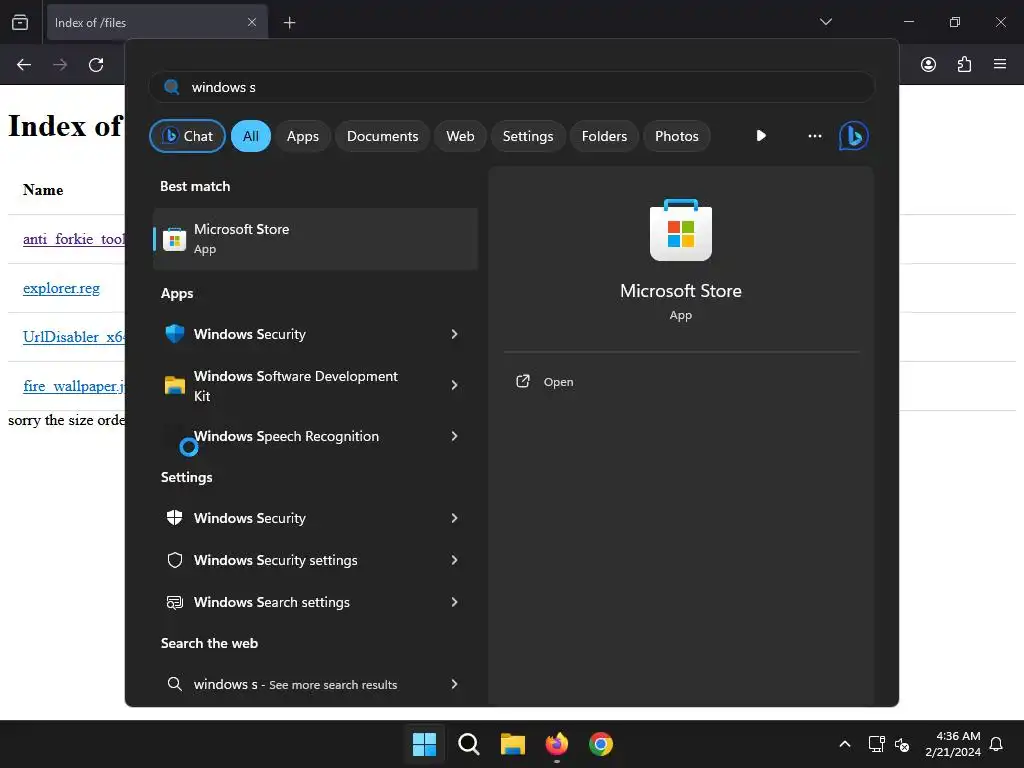
Task: Open Bing chat icon at panel right
Action: 854,136
